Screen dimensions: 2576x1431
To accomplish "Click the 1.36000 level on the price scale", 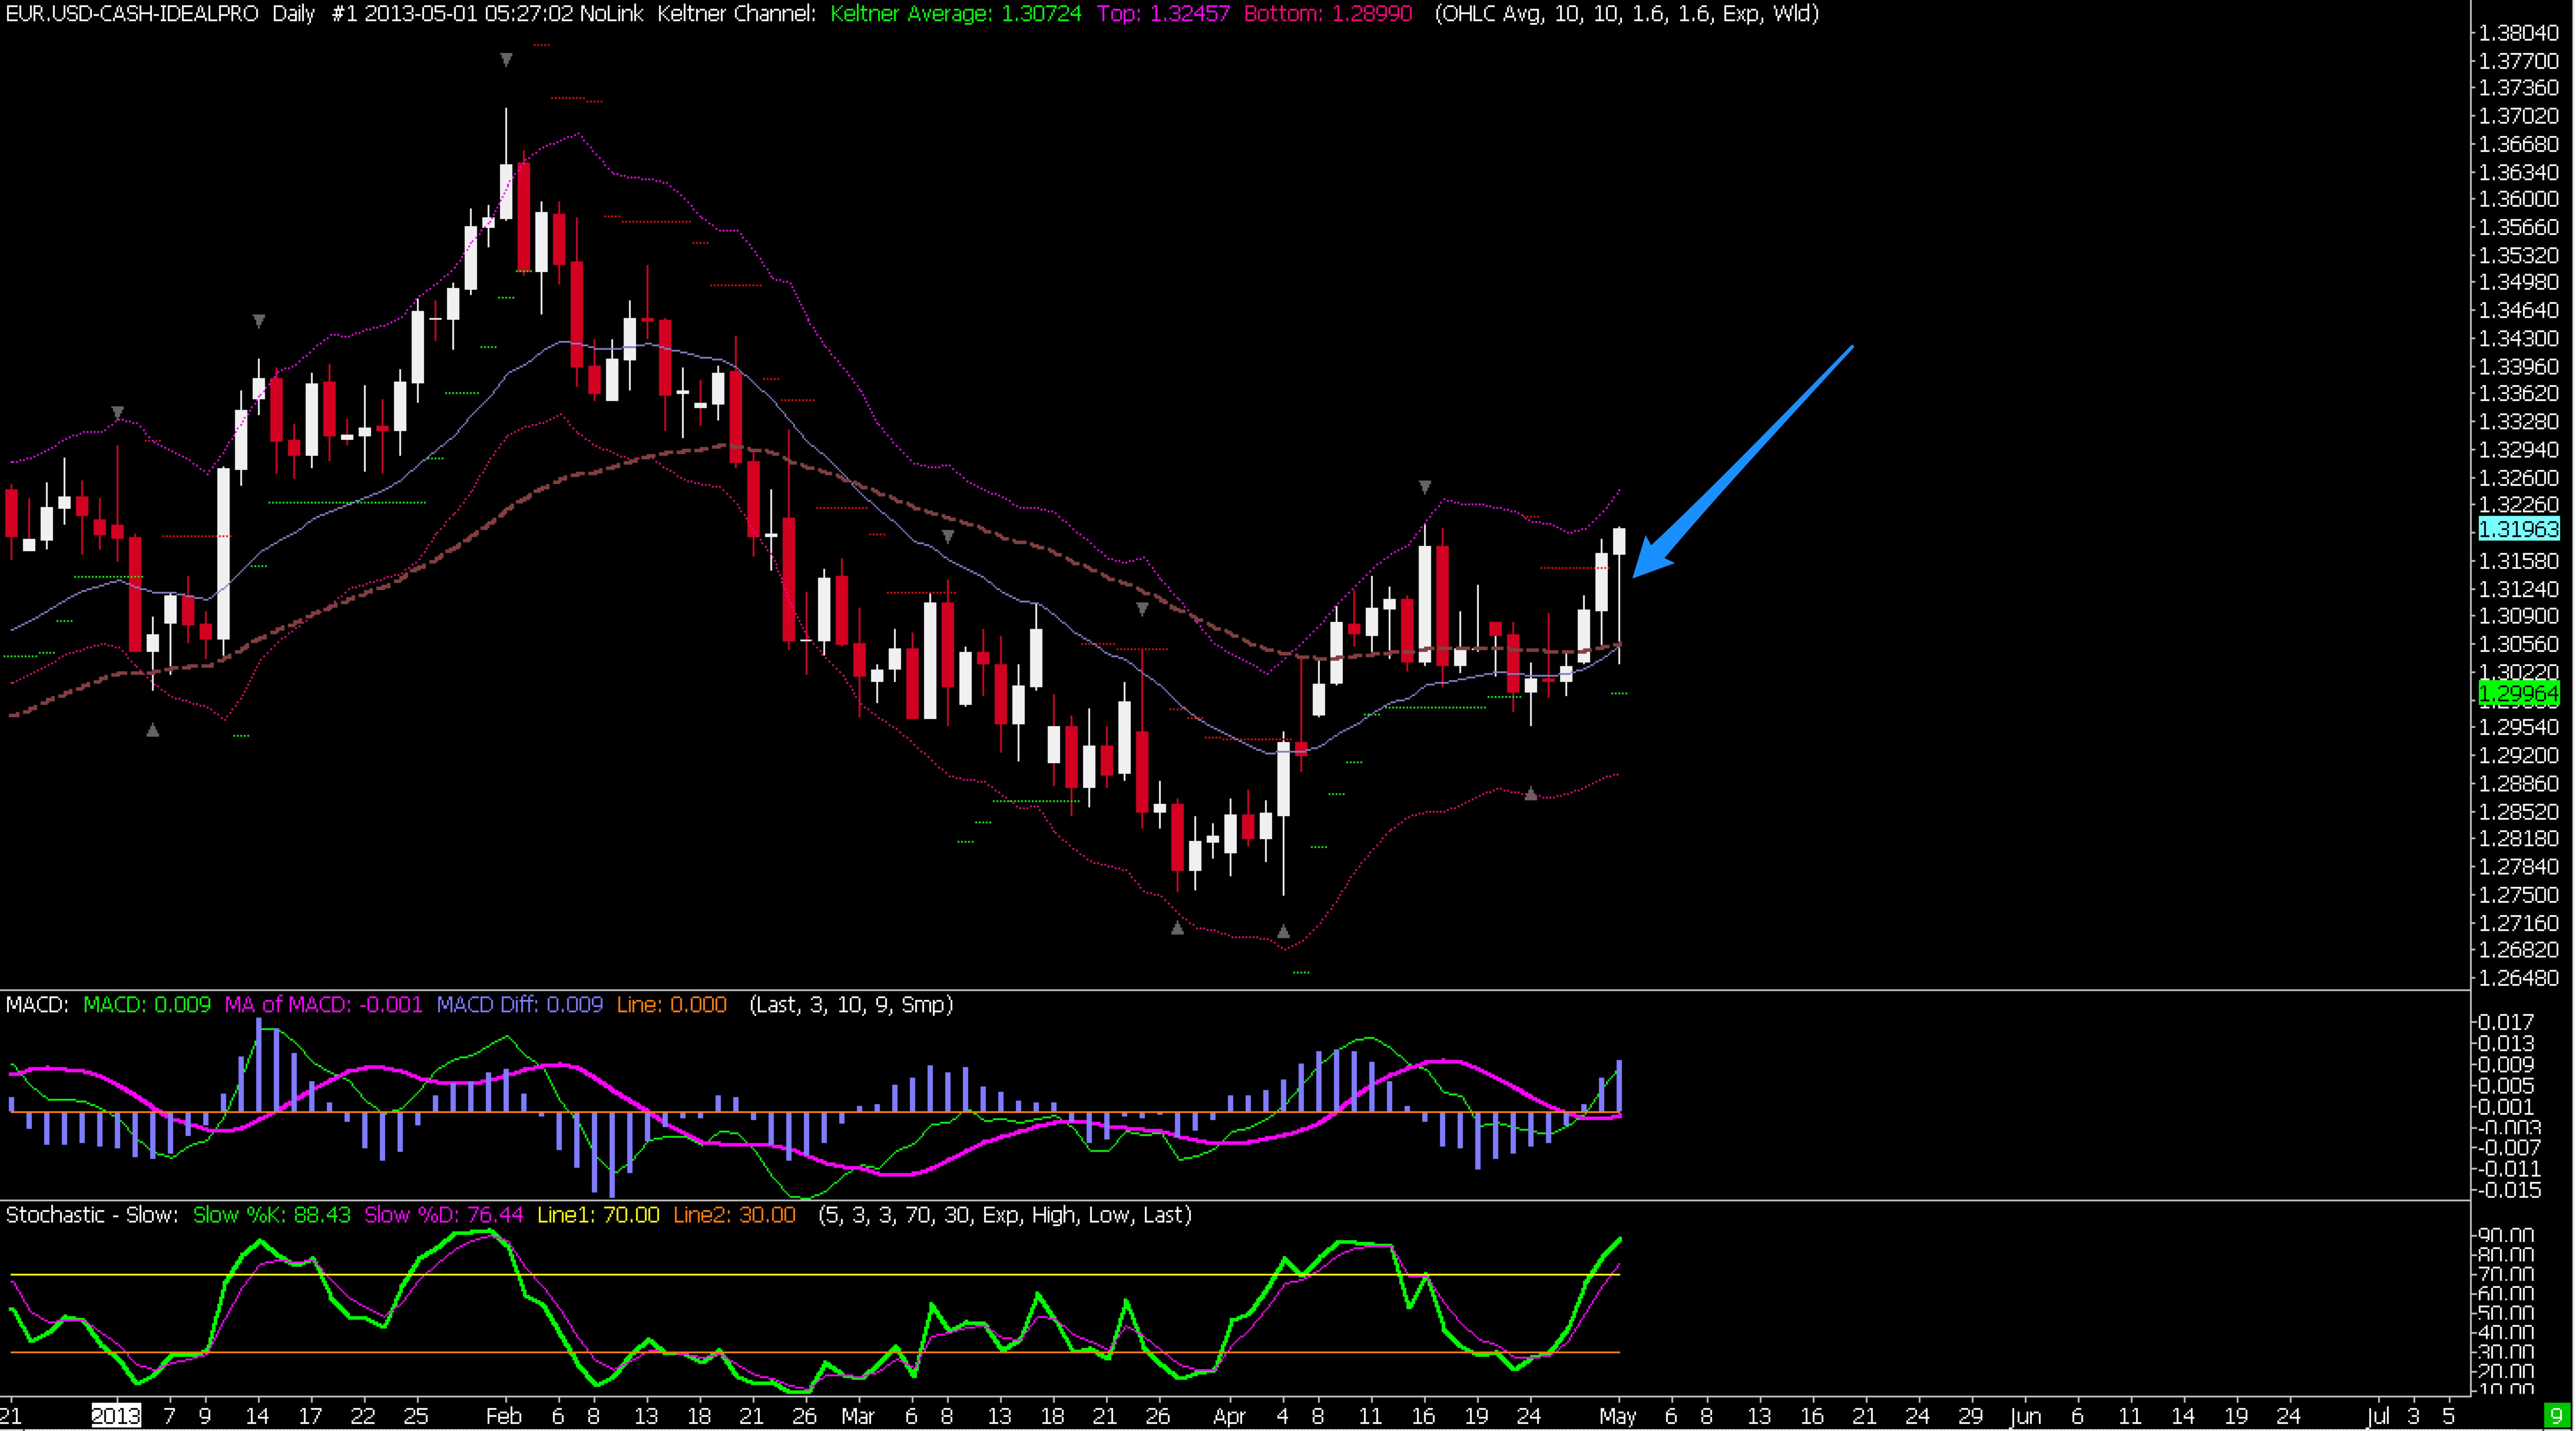I will tap(2518, 199).
